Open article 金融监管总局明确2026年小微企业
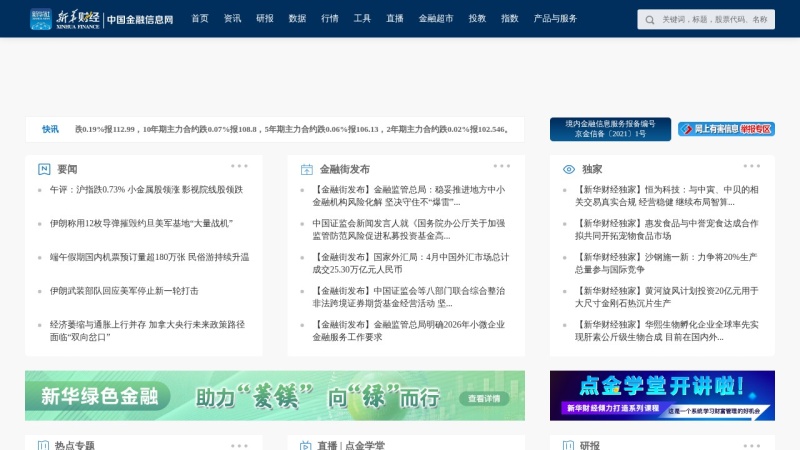The height and width of the screenshot is (450, 800). coord(409,331)
